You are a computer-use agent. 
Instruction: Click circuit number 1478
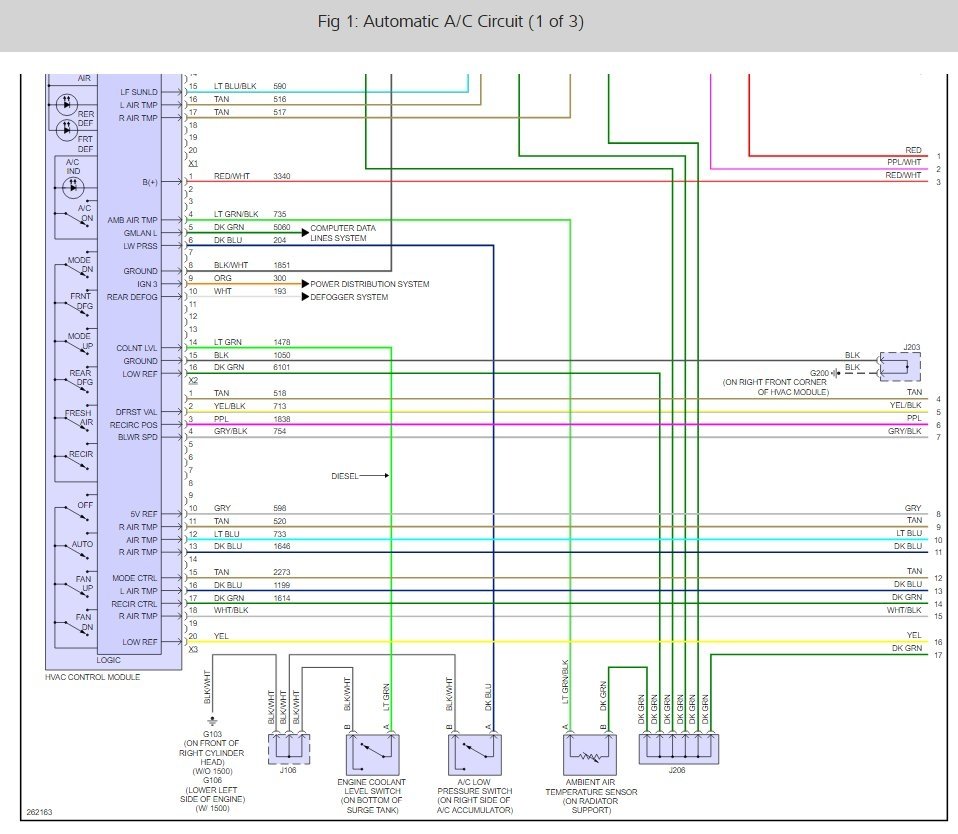(282, 342)
